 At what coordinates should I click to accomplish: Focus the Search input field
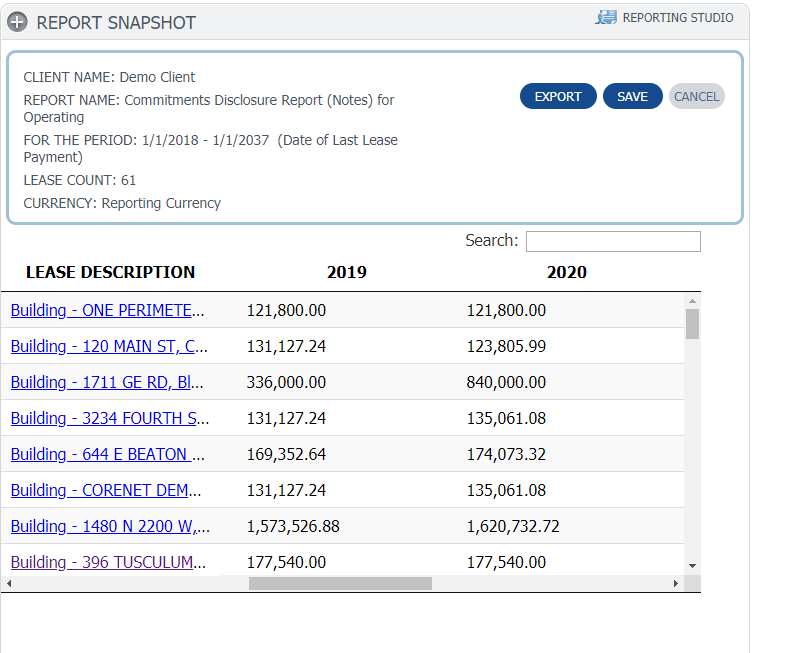[x=613, y=241]
